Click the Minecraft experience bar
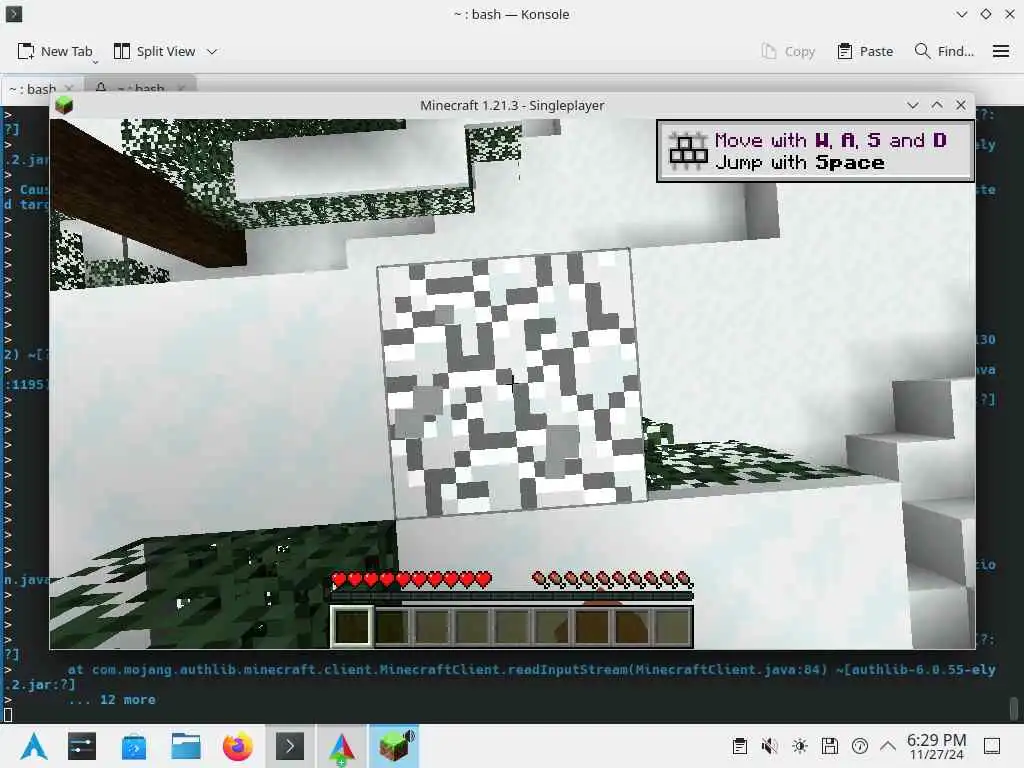 [512, 596]
